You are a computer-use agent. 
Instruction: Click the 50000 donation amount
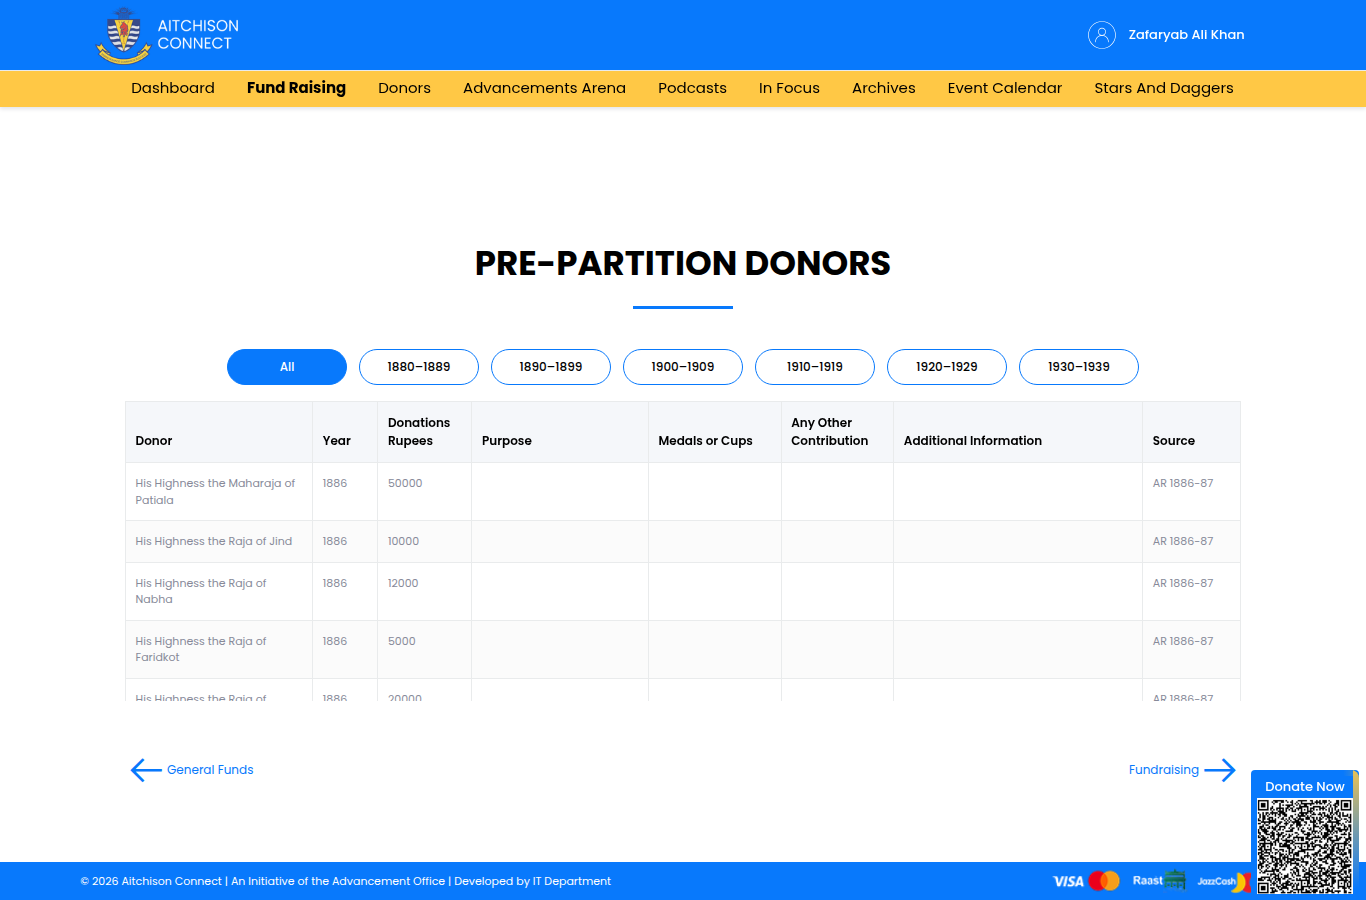point(405,483)
